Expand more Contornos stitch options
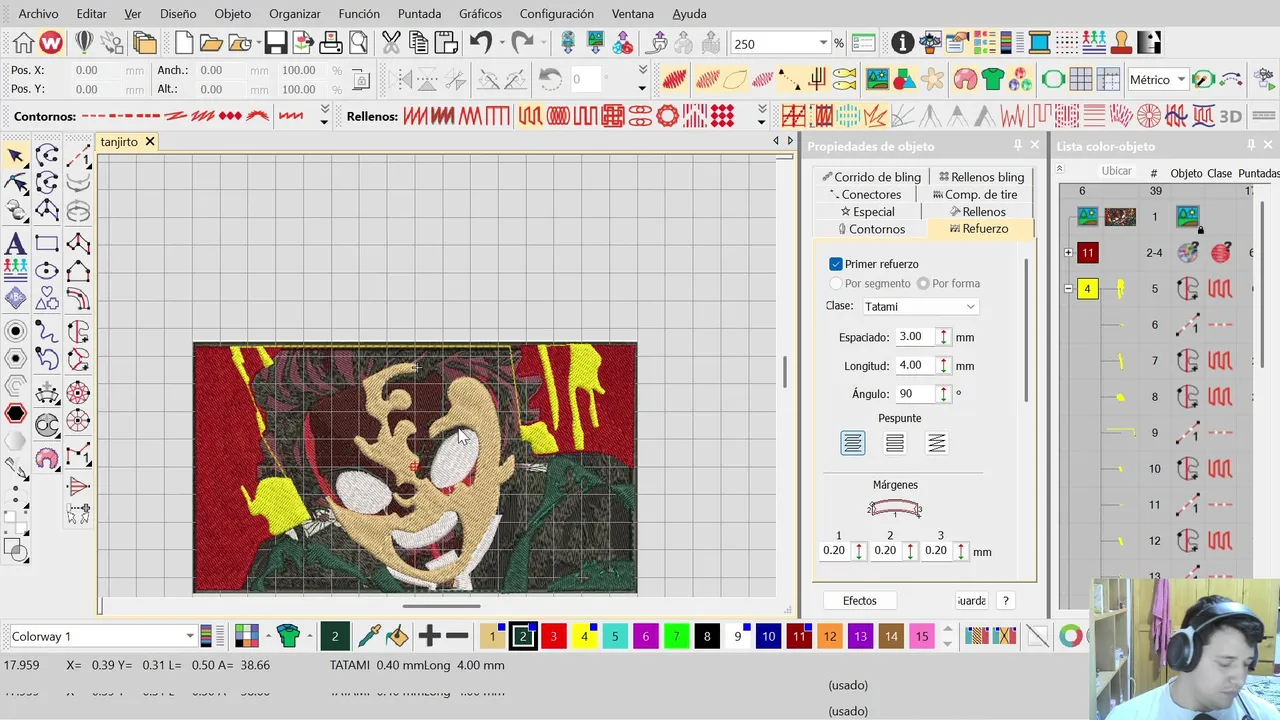Screen dimensions: 1280x720 click(324, 116)
